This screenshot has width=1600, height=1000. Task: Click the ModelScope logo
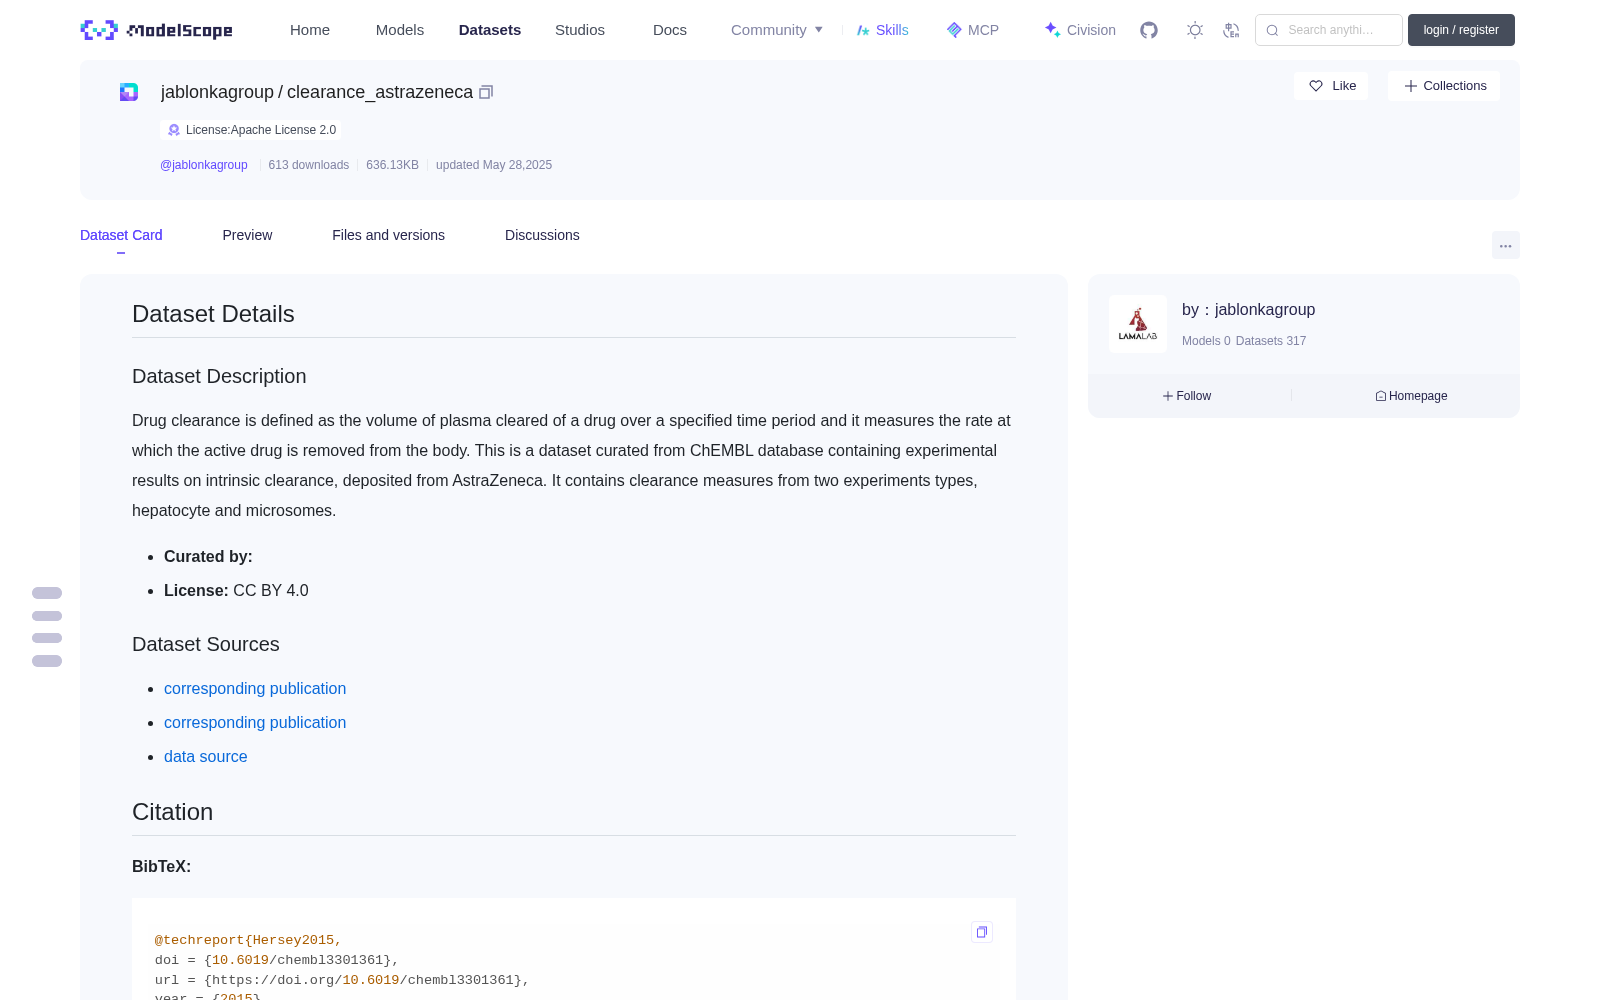(x=156, y=30)
